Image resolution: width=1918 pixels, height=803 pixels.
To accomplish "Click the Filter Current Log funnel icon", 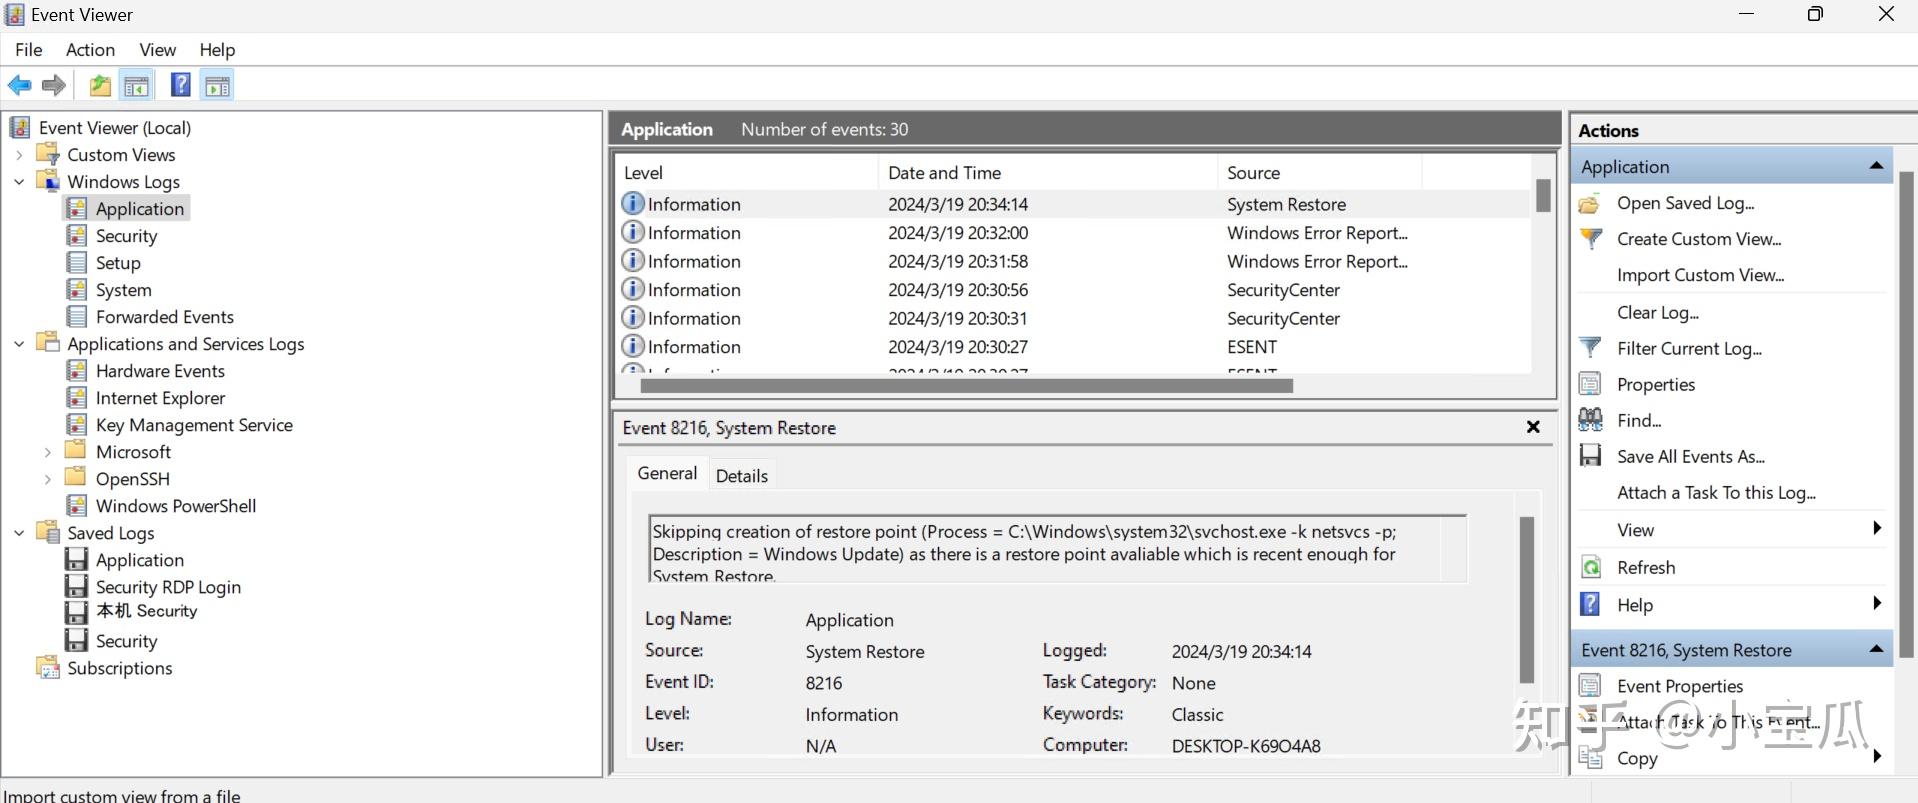I will point(1590,348).
